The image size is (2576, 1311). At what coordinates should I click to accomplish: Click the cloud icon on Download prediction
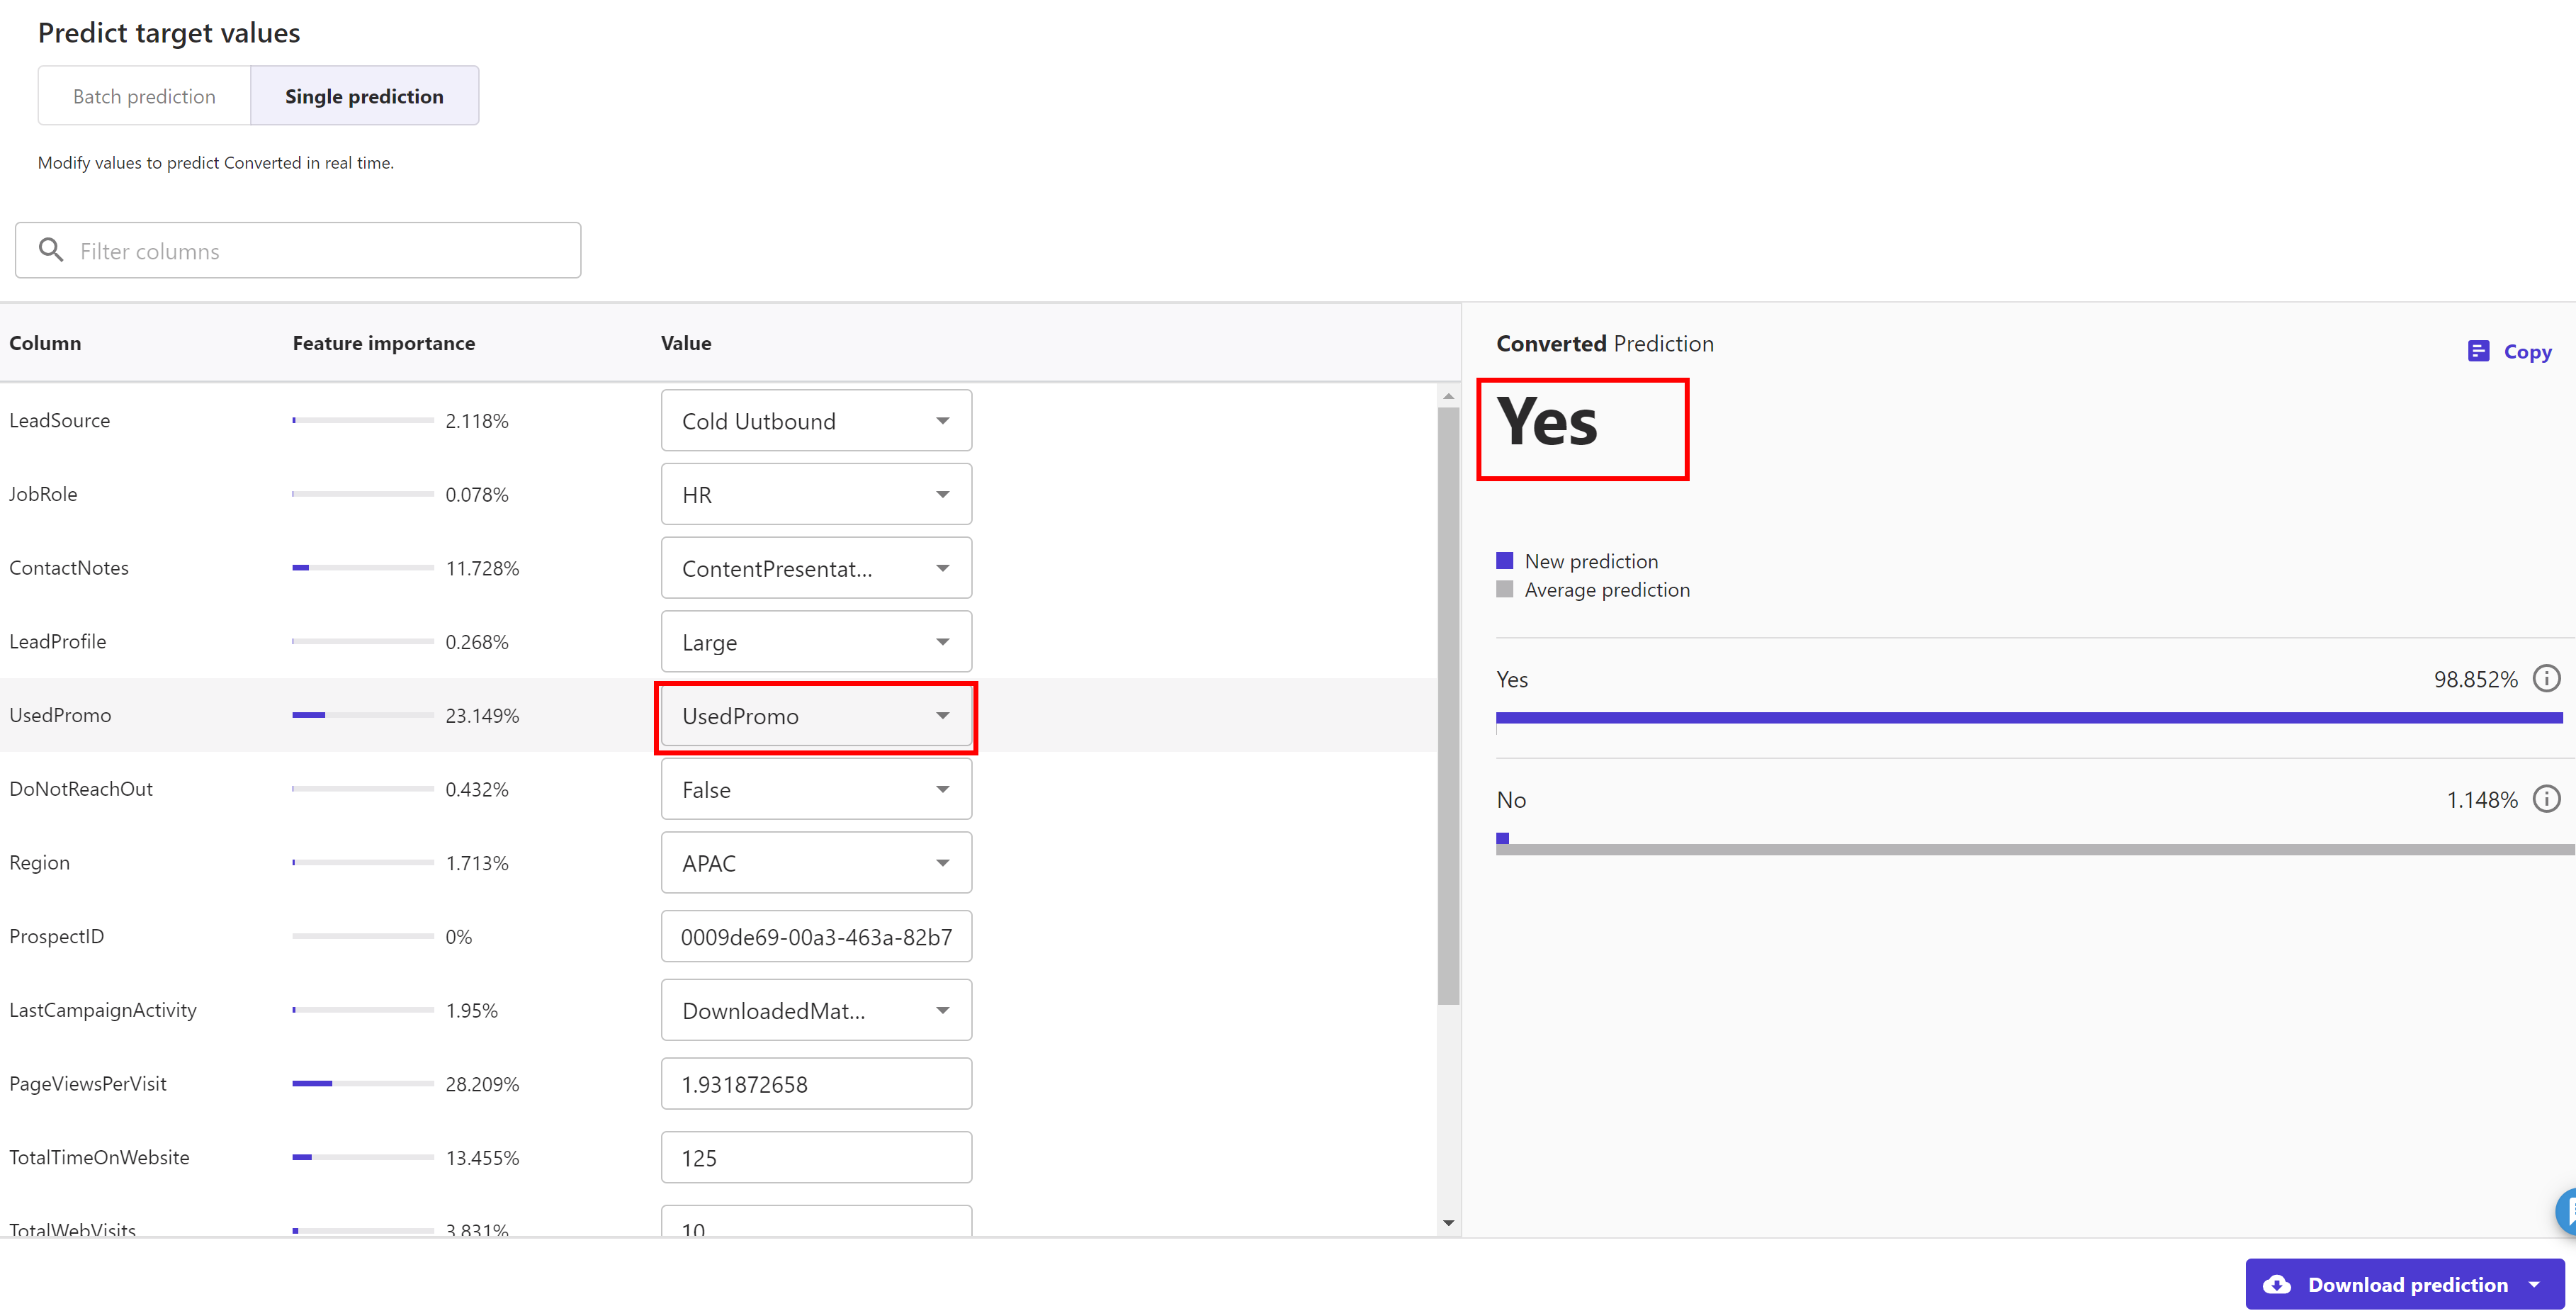[2277, 1284]
